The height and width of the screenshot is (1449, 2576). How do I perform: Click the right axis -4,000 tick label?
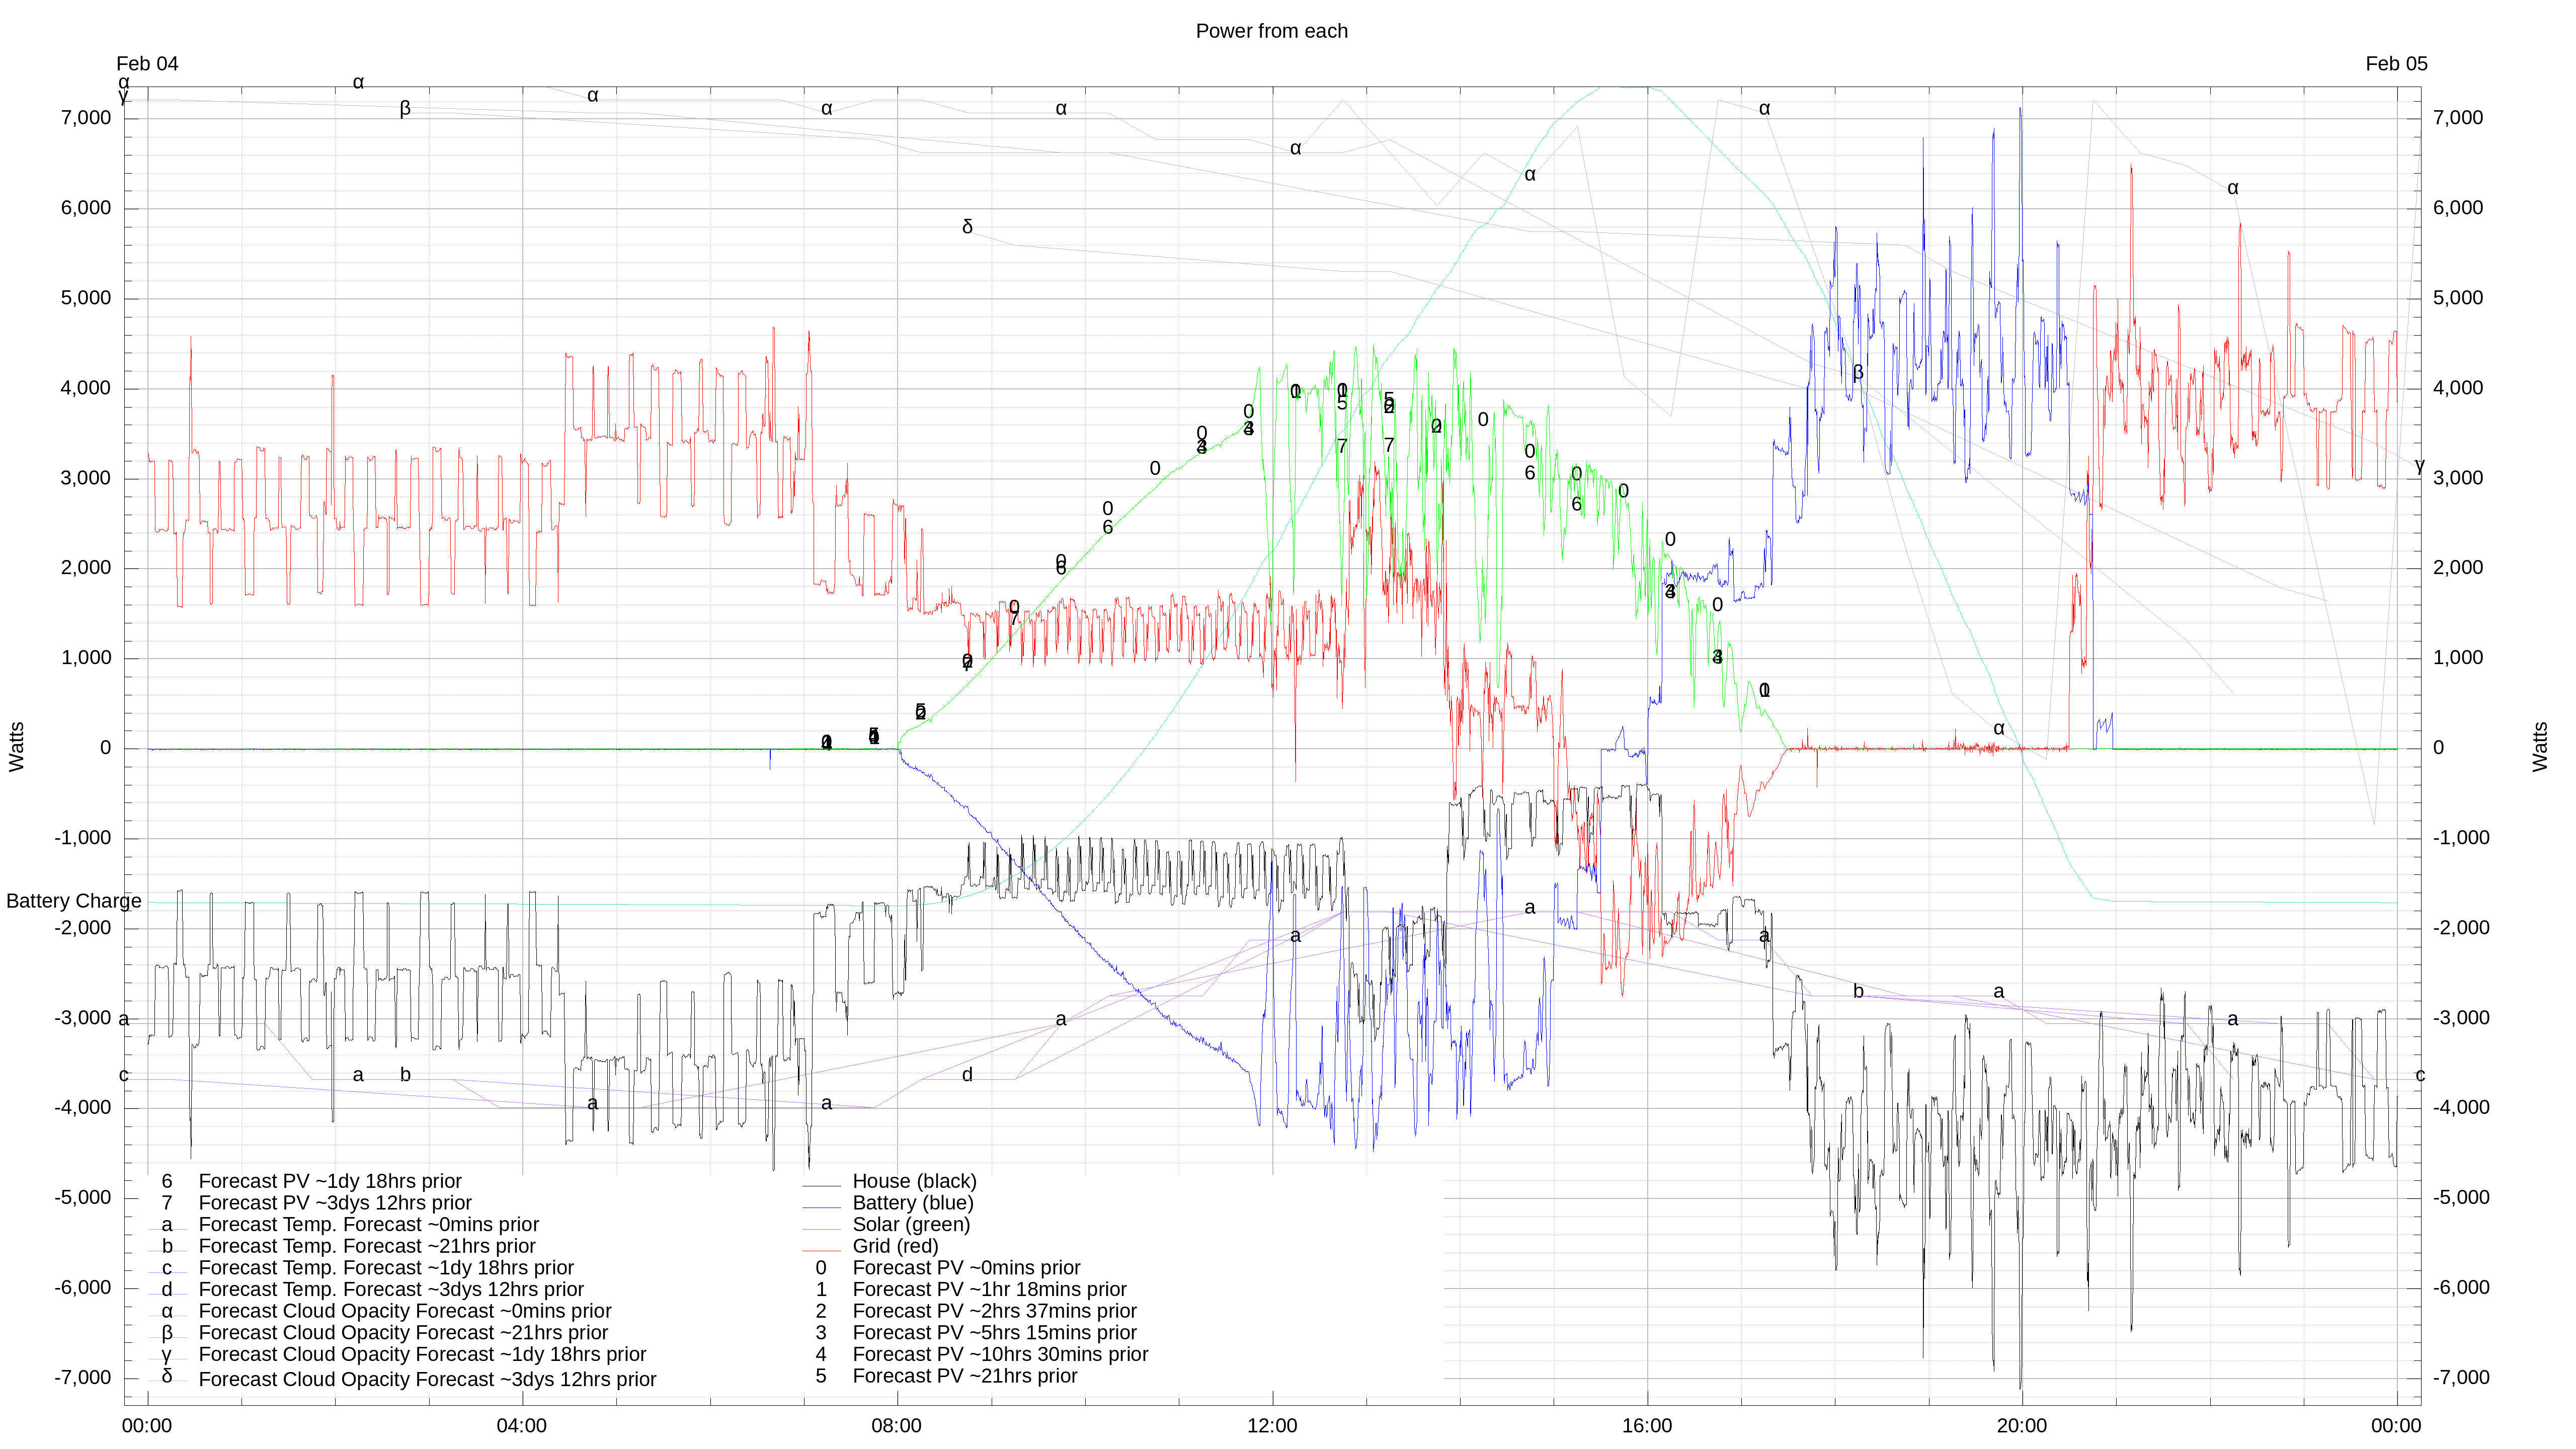click(x=2461, y=1108)
